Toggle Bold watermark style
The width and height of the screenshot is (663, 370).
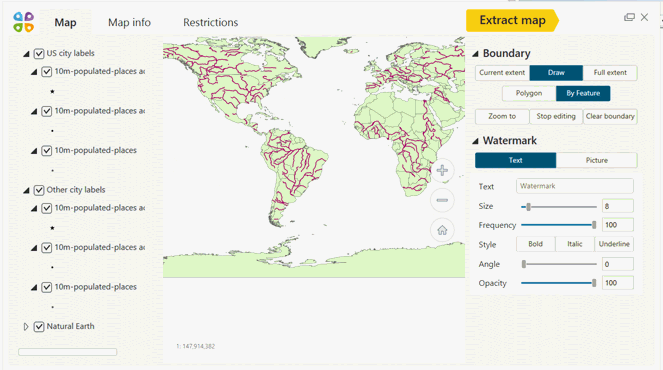(x=535, y=244)
